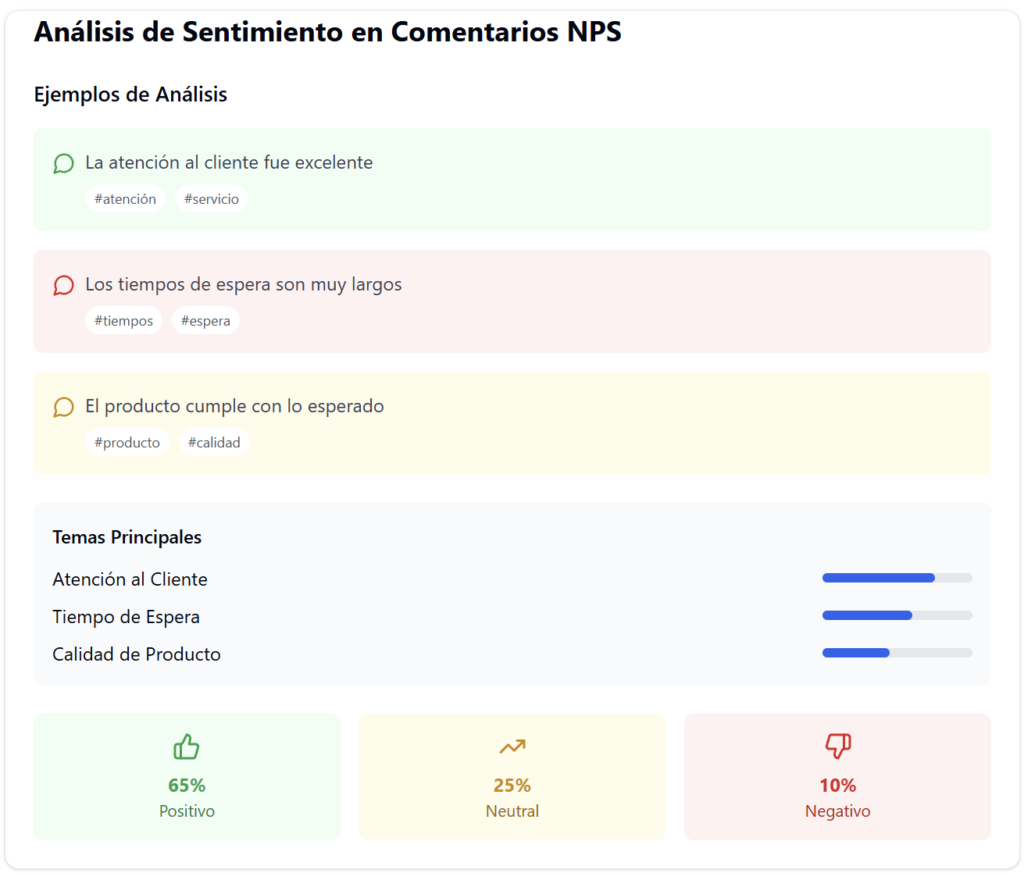The width and height of the screenshot is (1024, 873).
Task: Click the #espera tag chip
Action: coord(206,321)
